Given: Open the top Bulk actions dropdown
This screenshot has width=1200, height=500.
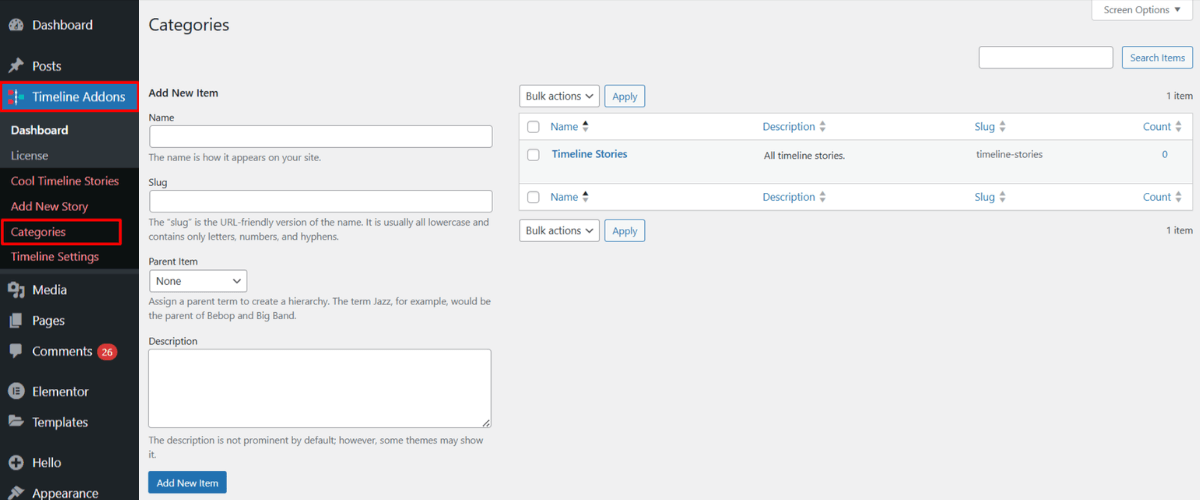Looking at the screenshot, I should coord(559,96).
